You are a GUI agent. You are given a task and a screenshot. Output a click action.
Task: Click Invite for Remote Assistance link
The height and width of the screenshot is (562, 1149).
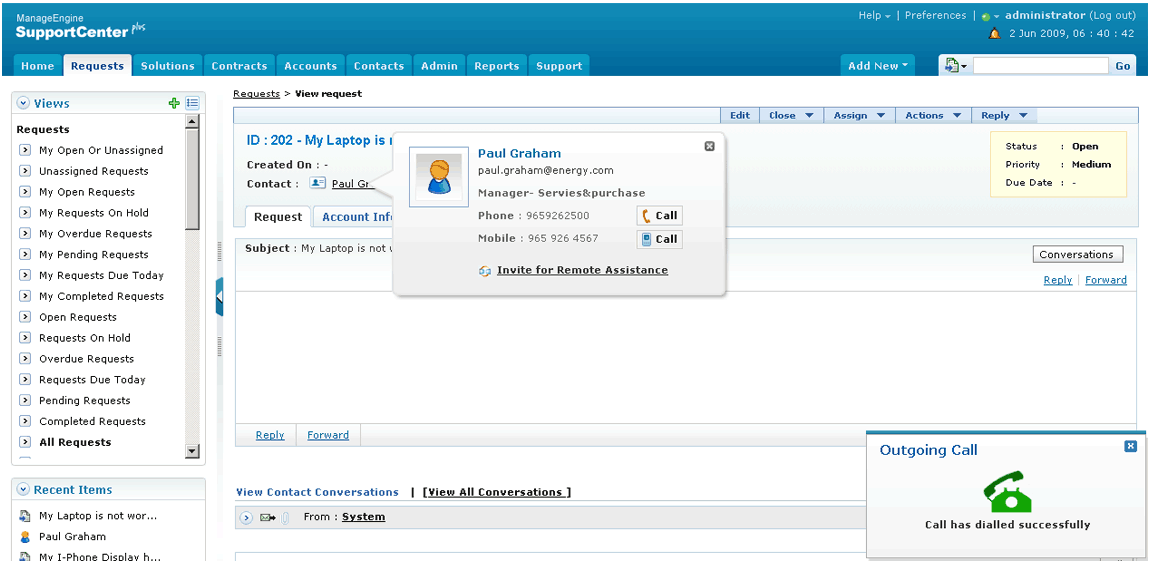coord(582,270)
